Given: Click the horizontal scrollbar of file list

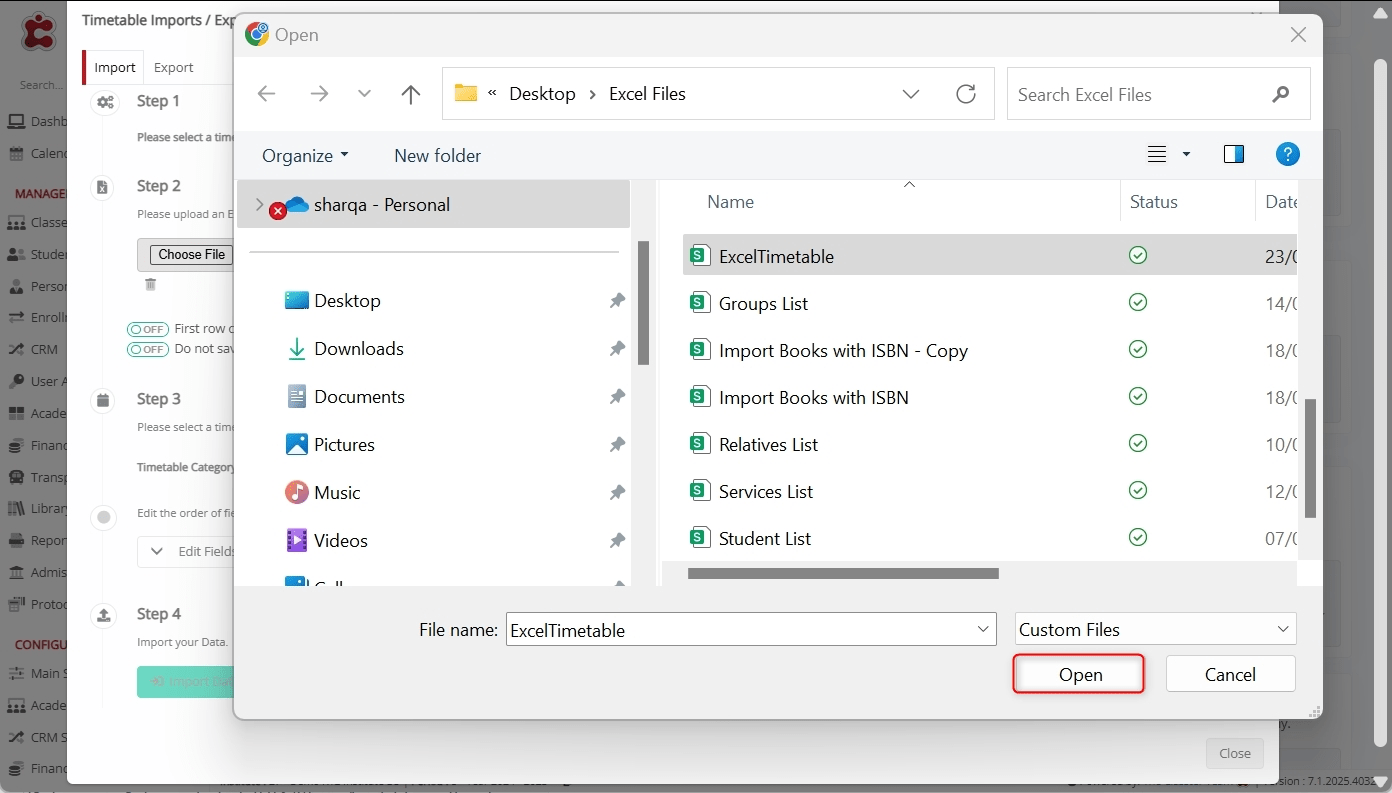Looking at the screenshot, I should click(x=843, y=574).
